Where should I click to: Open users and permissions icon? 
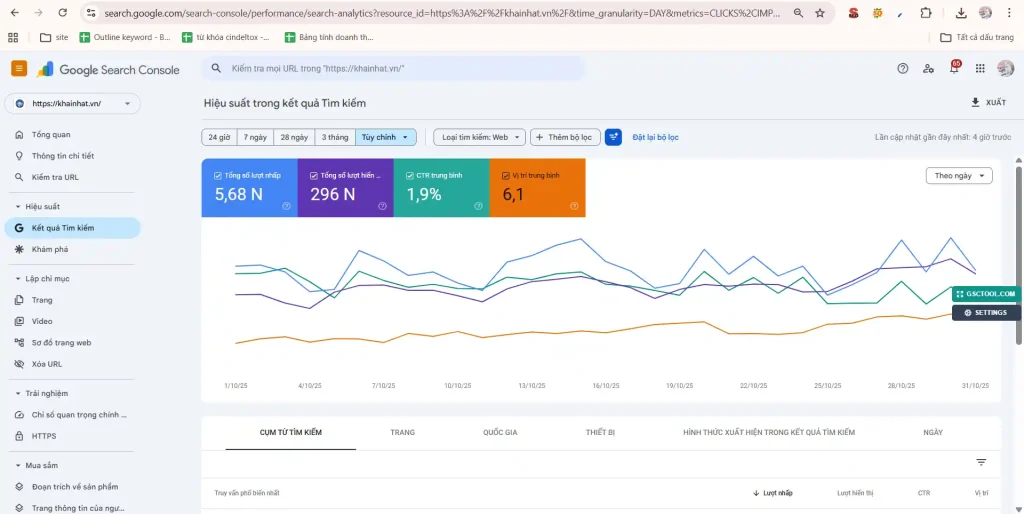tap(928, 69)
